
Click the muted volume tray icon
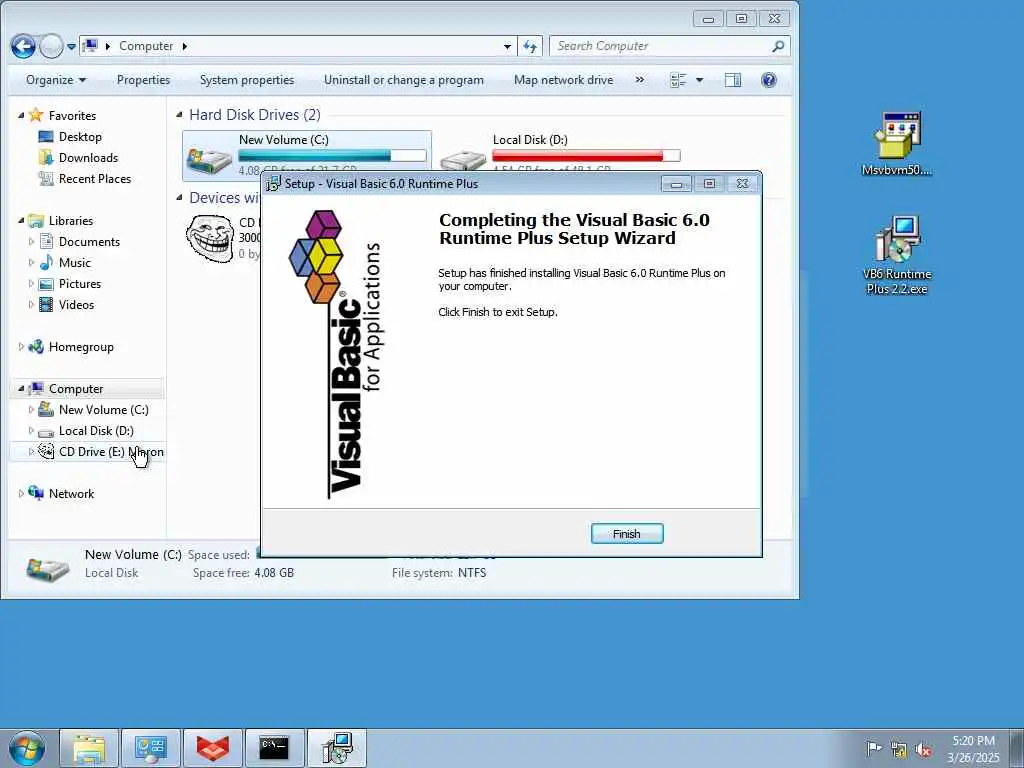(x=923, y=750)
